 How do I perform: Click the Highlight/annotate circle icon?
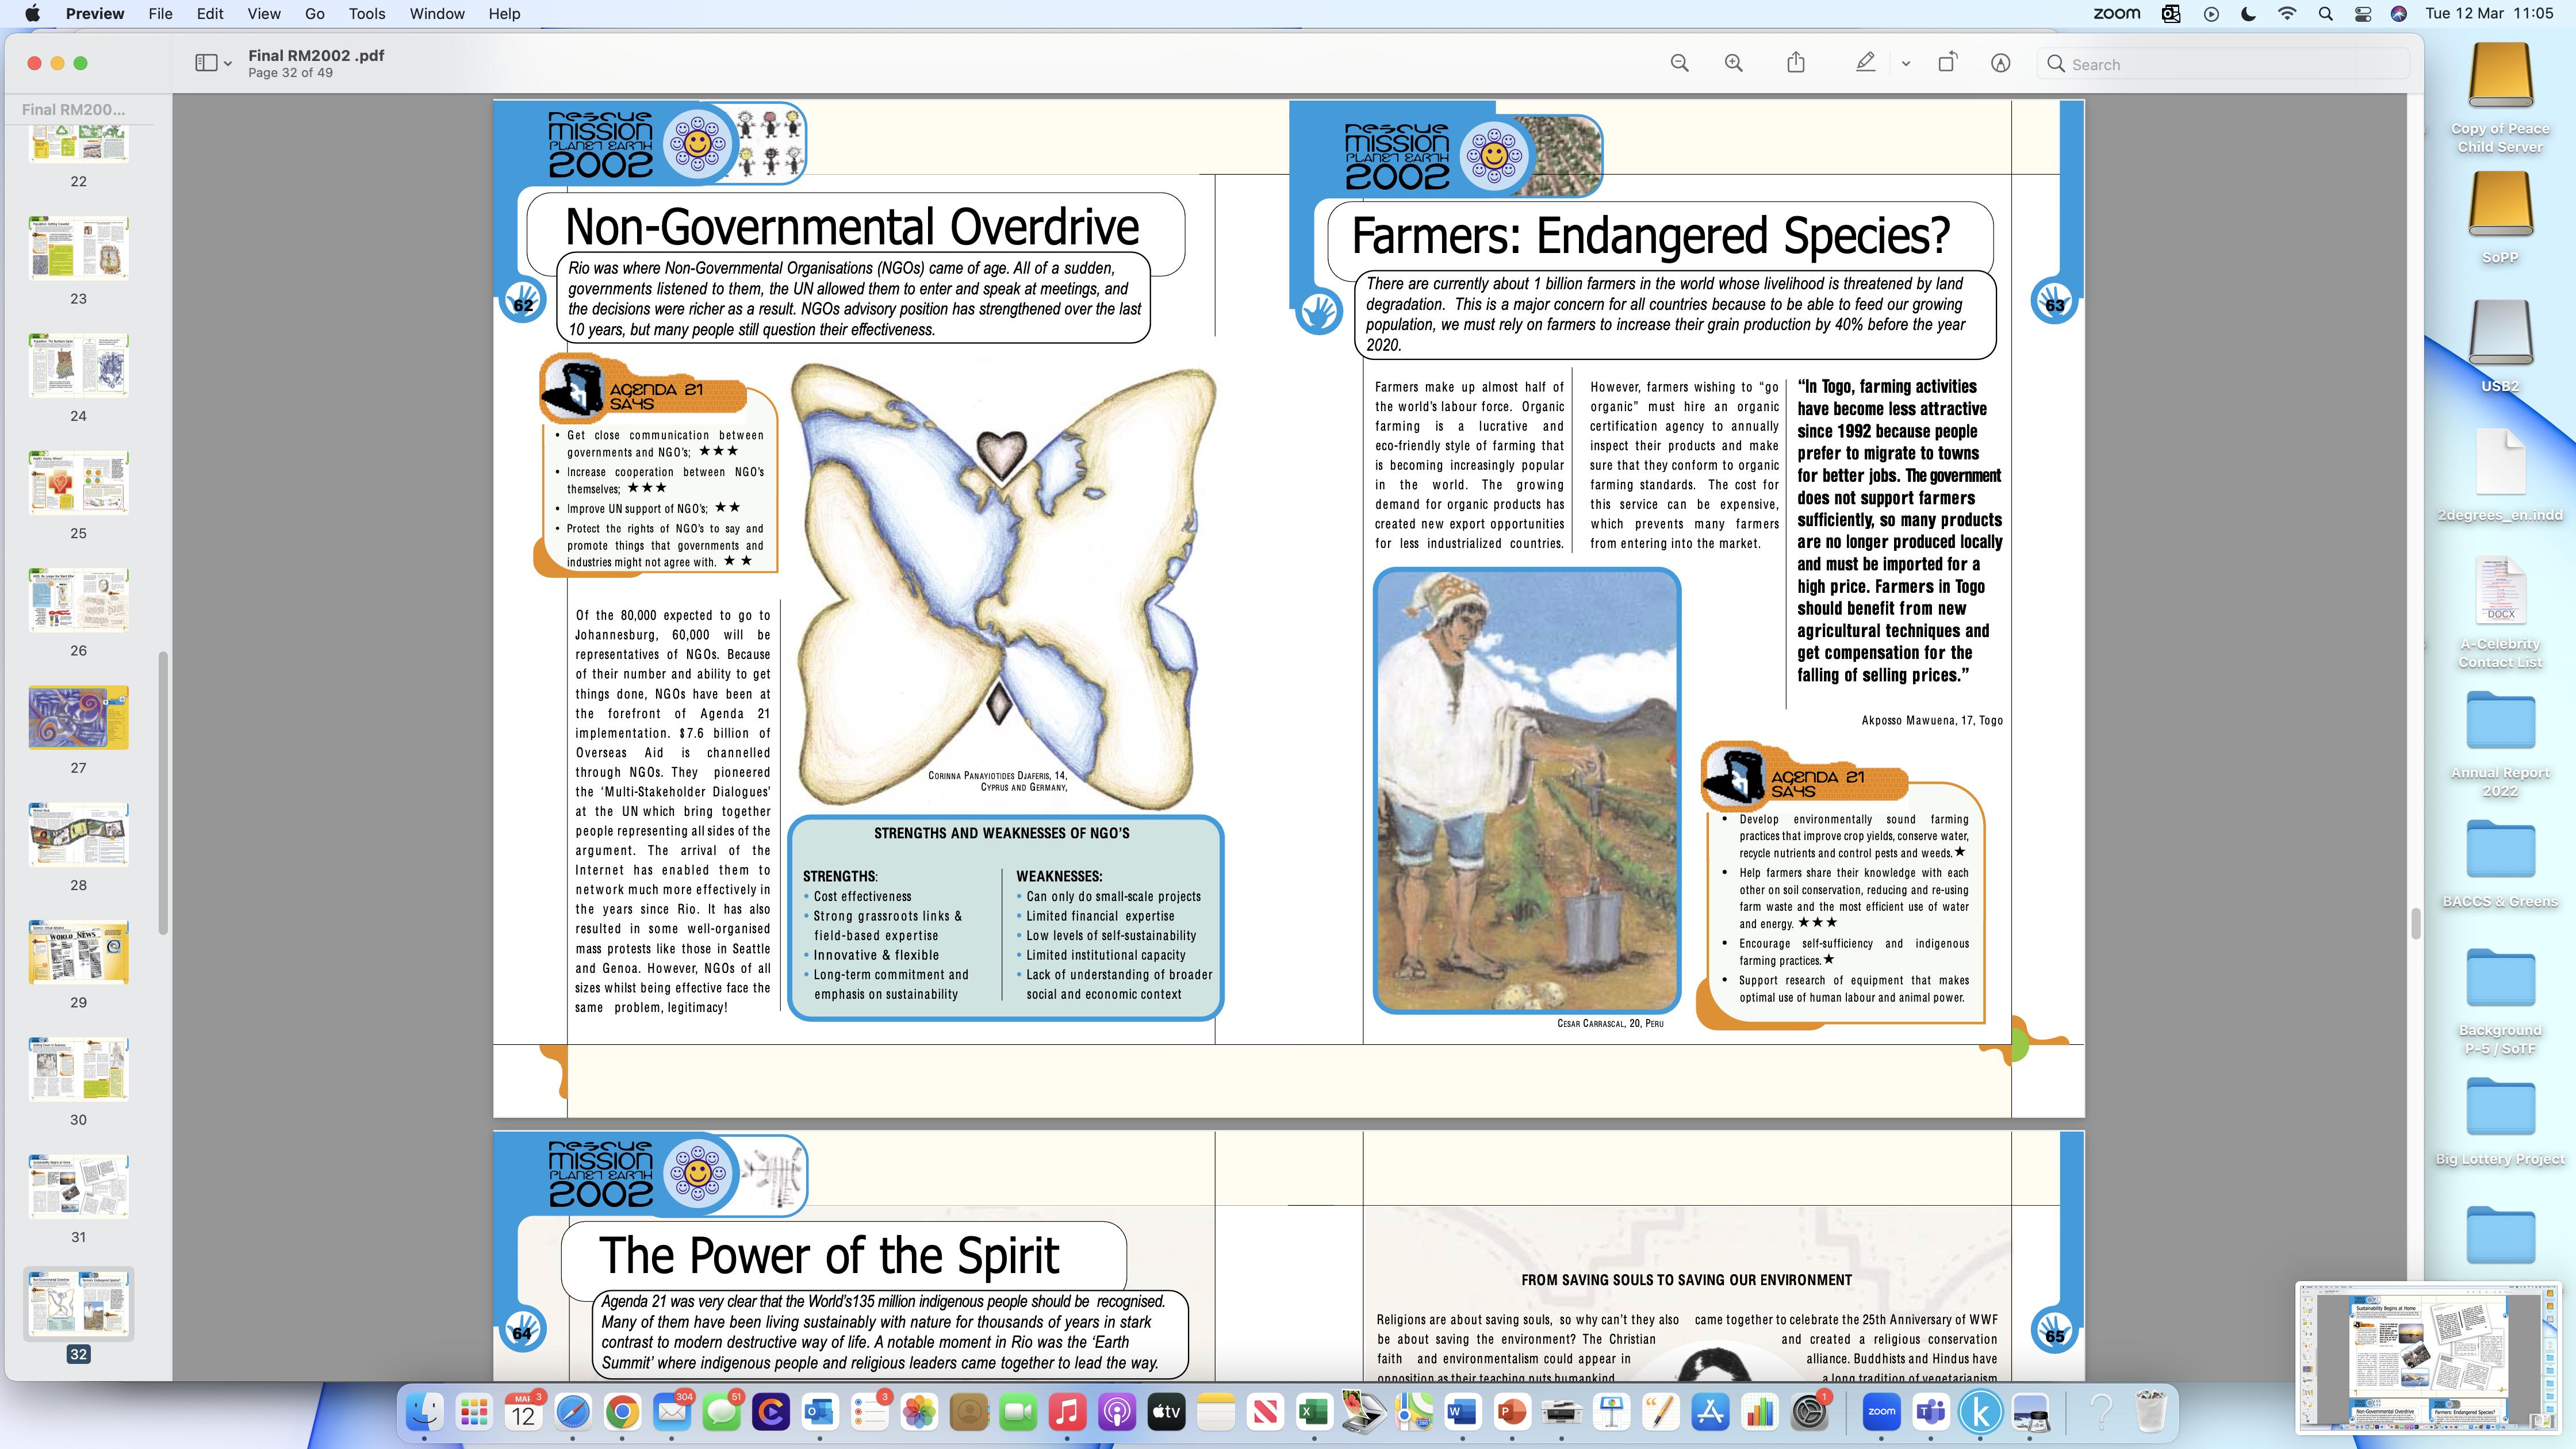[2000, 64]
